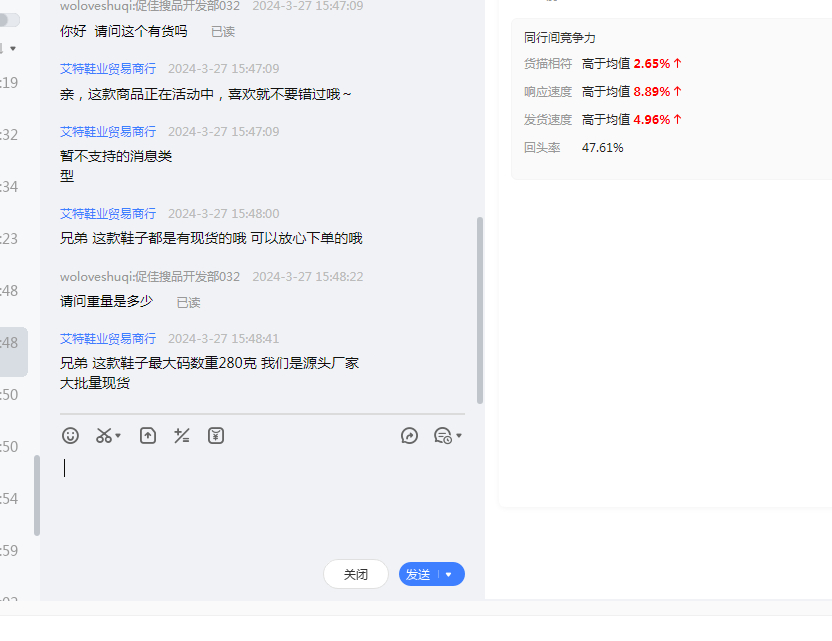Click the forward message arrow icon
The width and height of the screenshot is (832, 641).
click(x=409, y=436)
